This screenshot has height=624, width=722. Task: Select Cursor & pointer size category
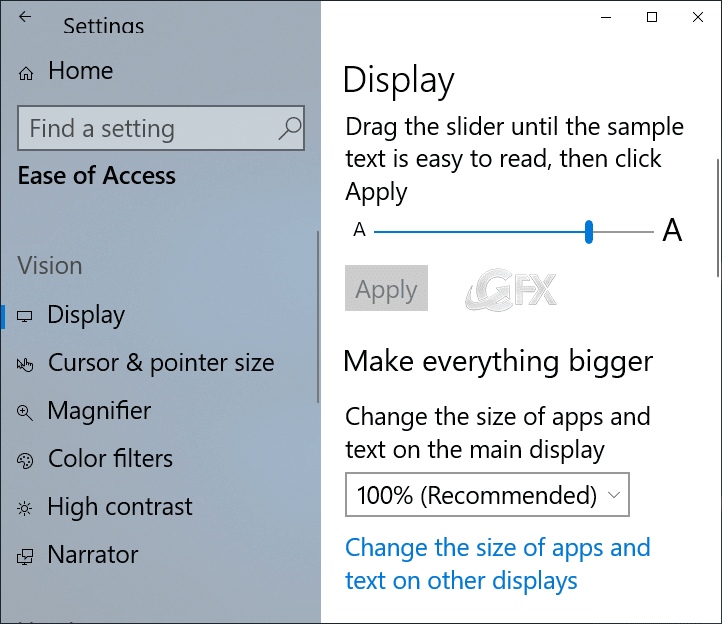click(161, 363)
